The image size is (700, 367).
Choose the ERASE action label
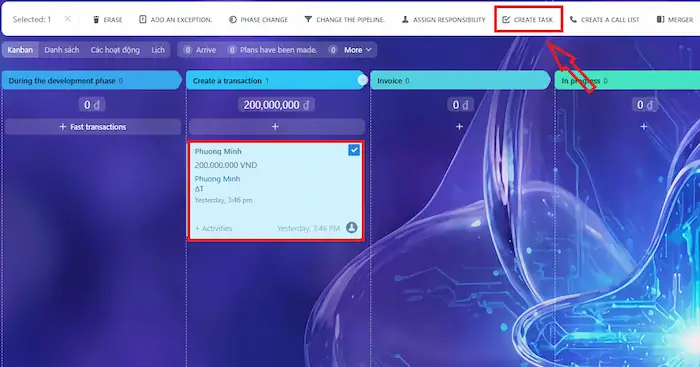(113, 20)
